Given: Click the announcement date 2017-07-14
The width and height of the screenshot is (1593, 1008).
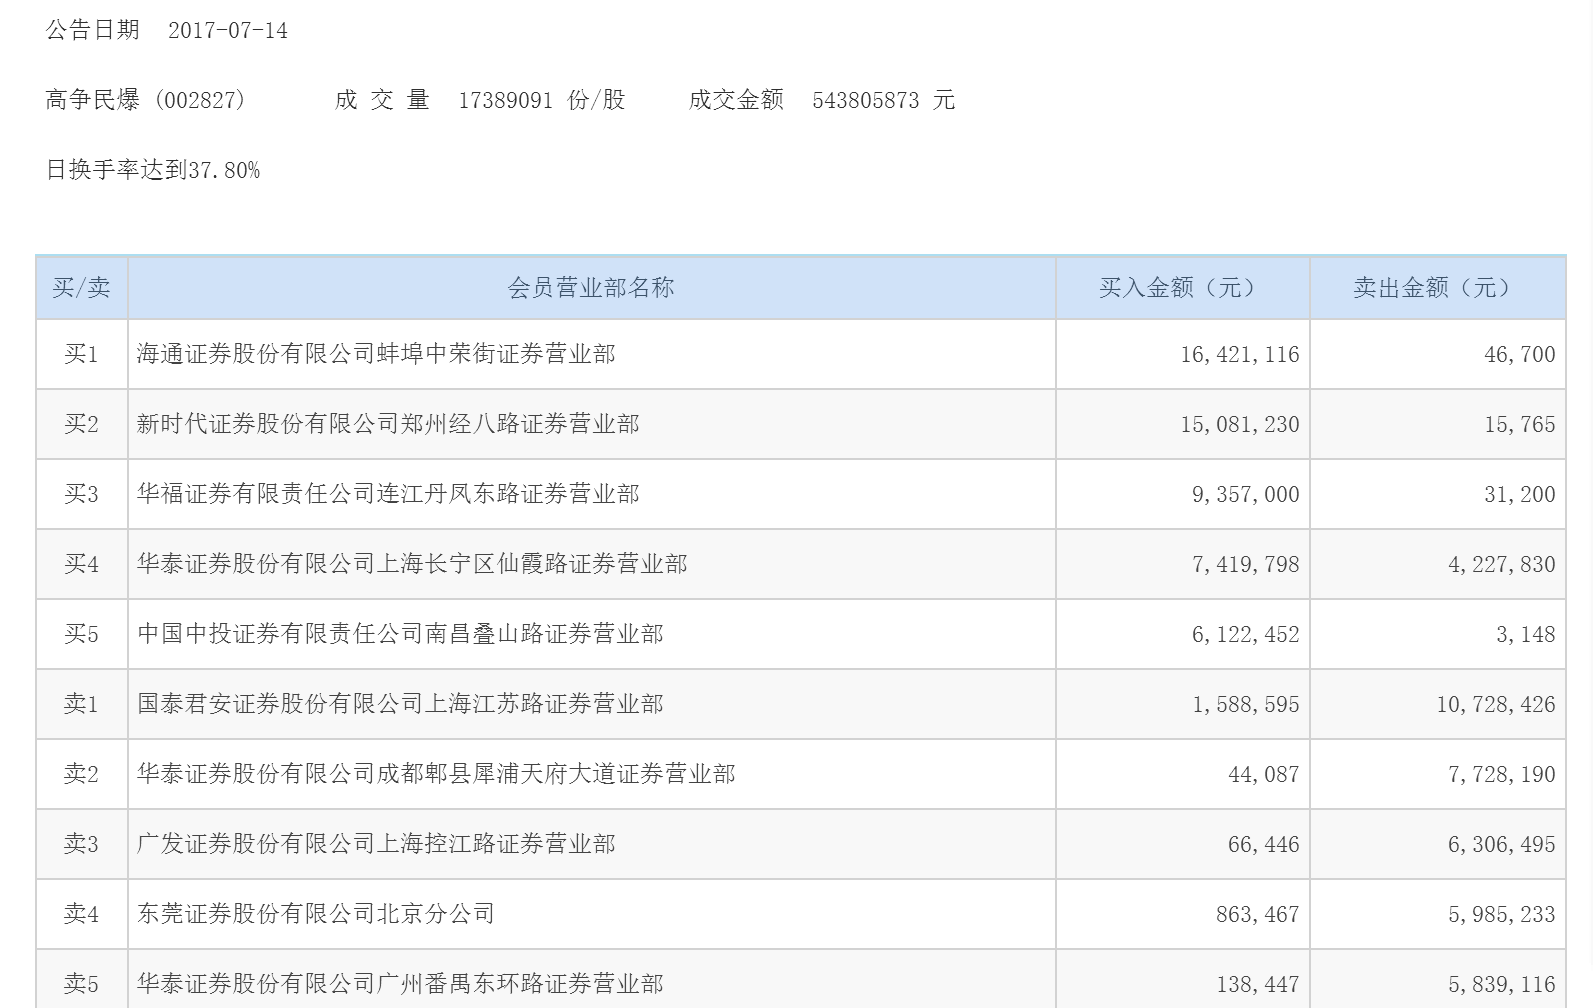Looking at the screenshot, I should point(227,31).
